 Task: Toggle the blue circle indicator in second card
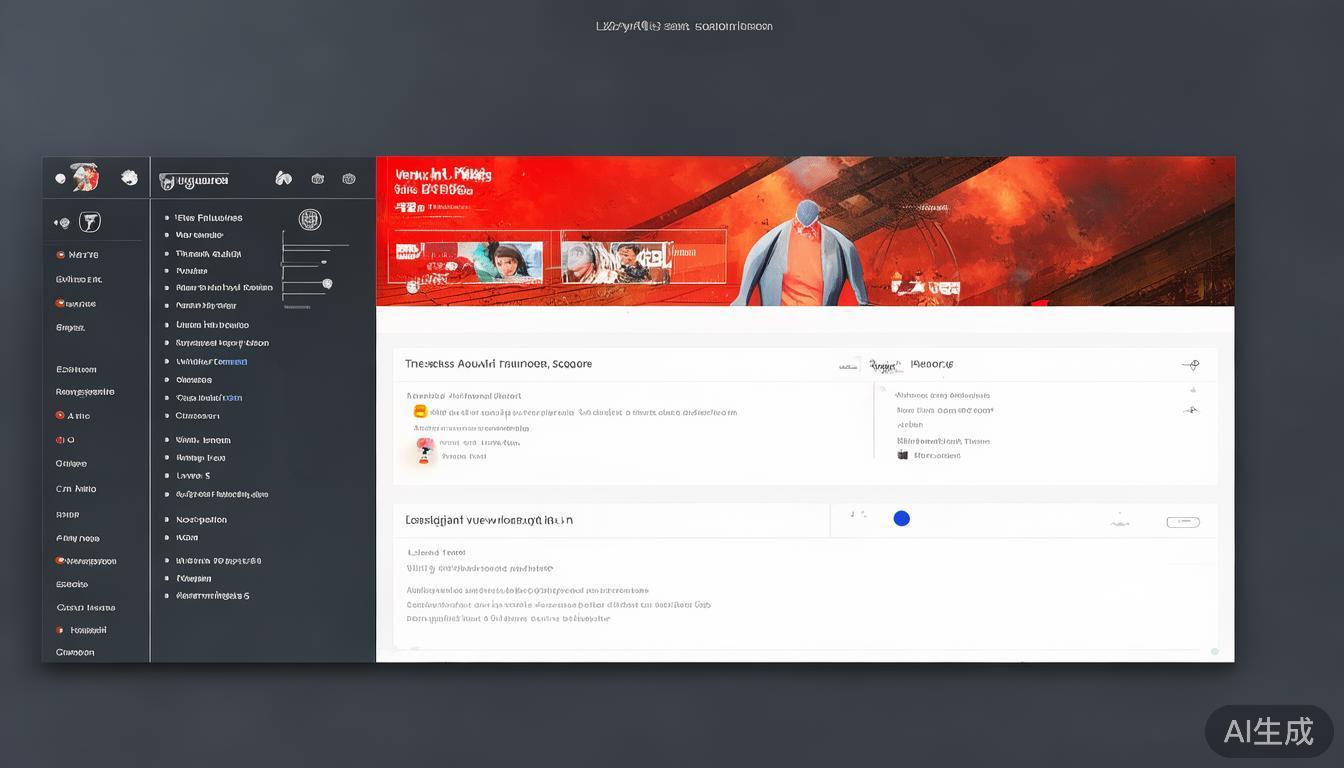coord(901,518)
